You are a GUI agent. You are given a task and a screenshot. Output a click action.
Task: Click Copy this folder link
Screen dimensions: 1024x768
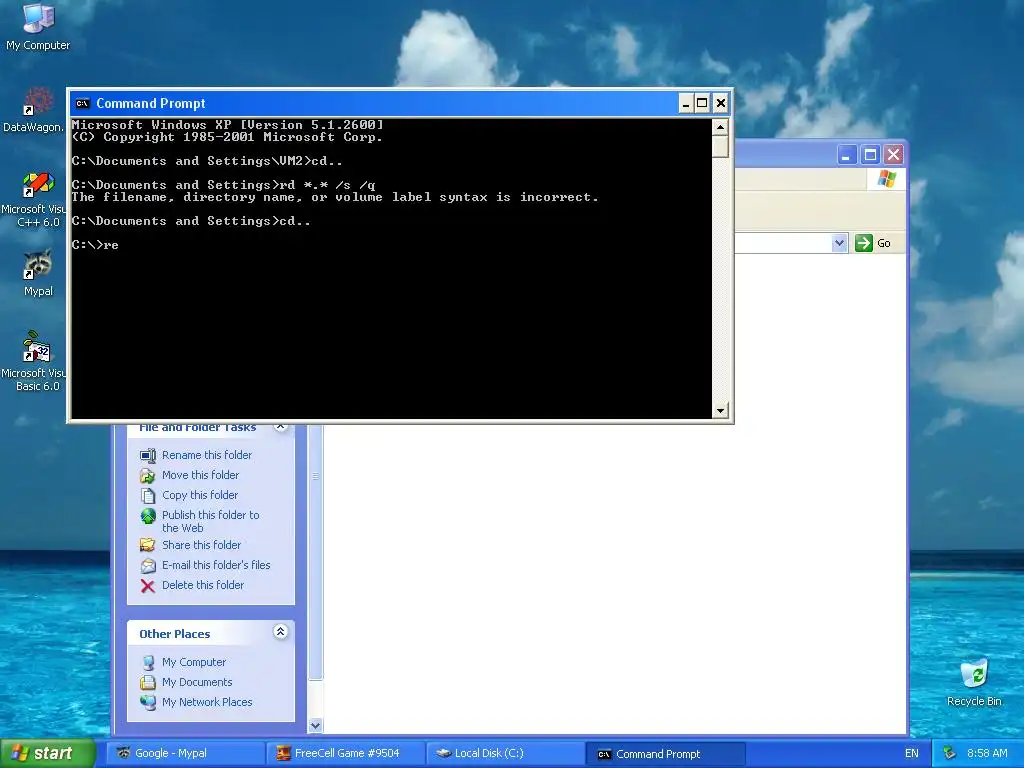coord(200,496)
